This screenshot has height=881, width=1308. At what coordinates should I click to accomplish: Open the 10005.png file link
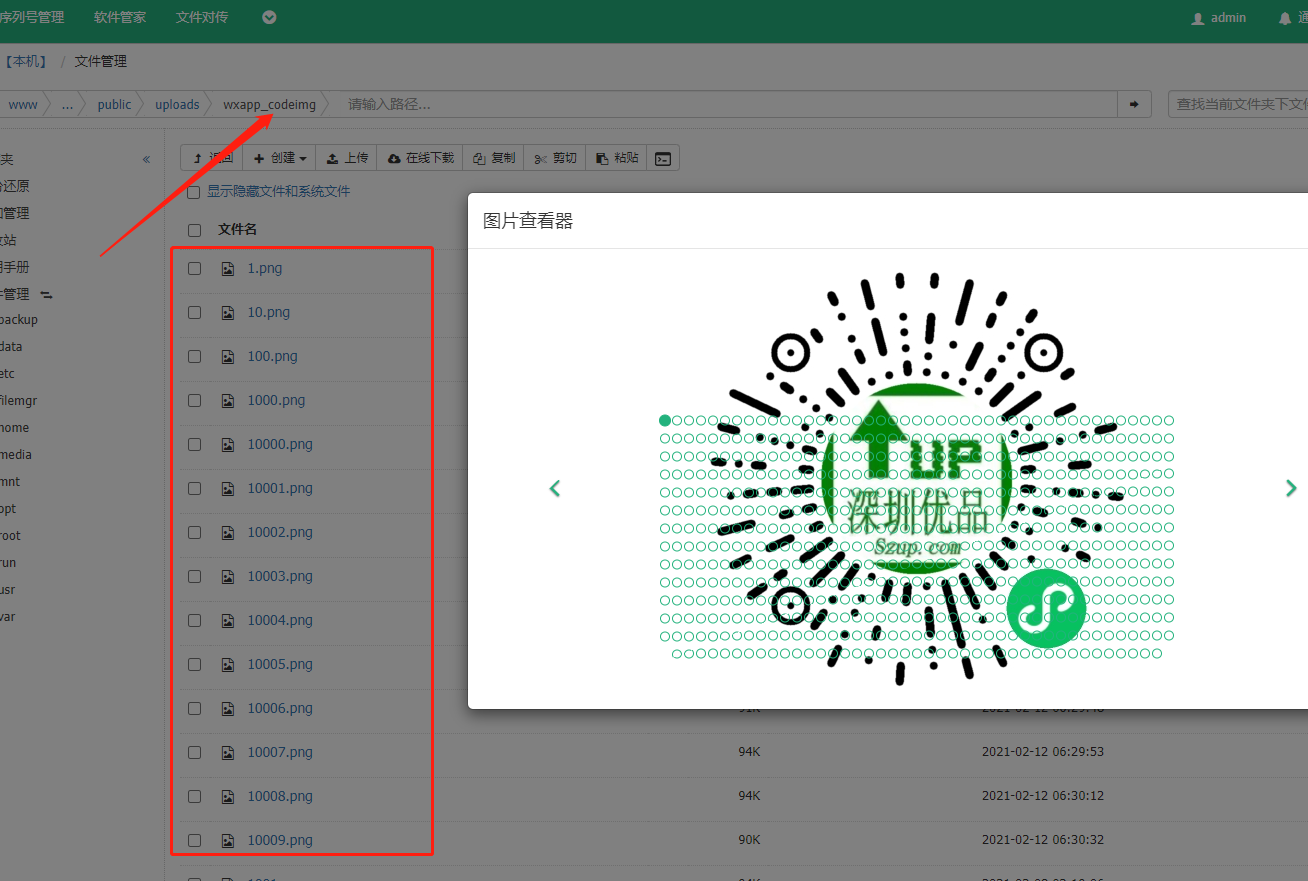pyautogui.click(x=280, y=664)
